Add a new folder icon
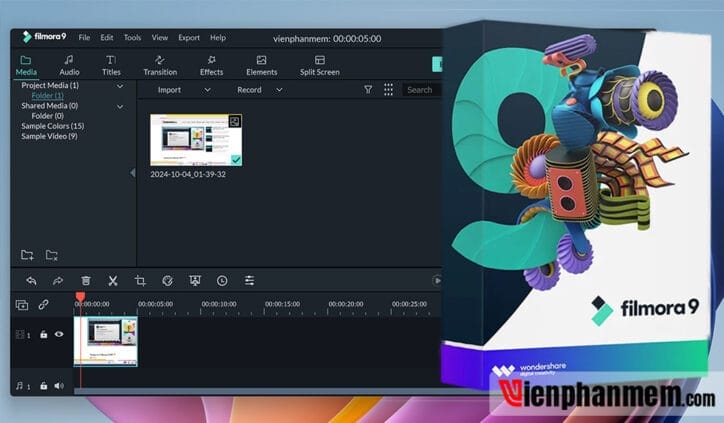Screen dimensions: 724x423 27,255
